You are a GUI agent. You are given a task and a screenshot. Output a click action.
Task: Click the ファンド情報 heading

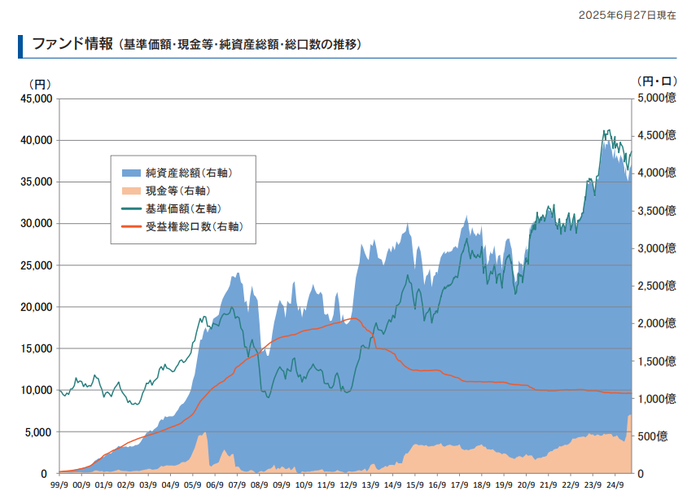pyautogui.click(x=72, y=44)
